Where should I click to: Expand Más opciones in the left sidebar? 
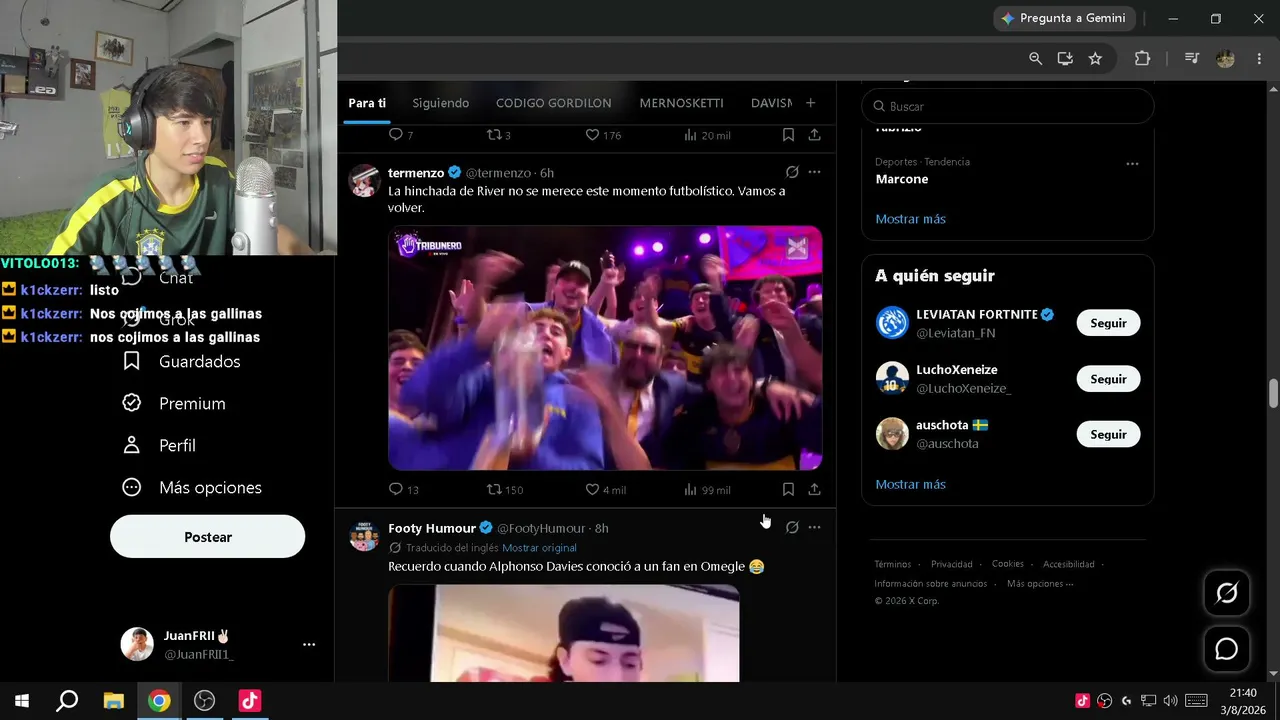[x=191, y=487]
